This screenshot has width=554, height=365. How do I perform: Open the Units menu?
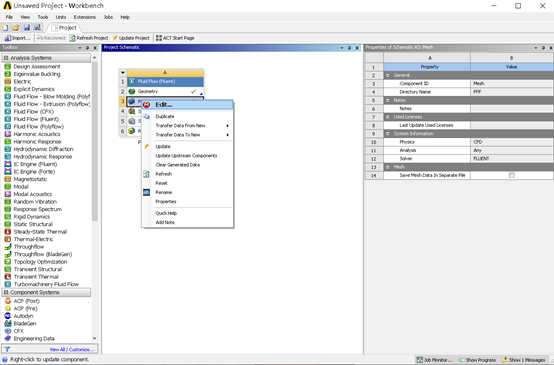tap(61, 17)
